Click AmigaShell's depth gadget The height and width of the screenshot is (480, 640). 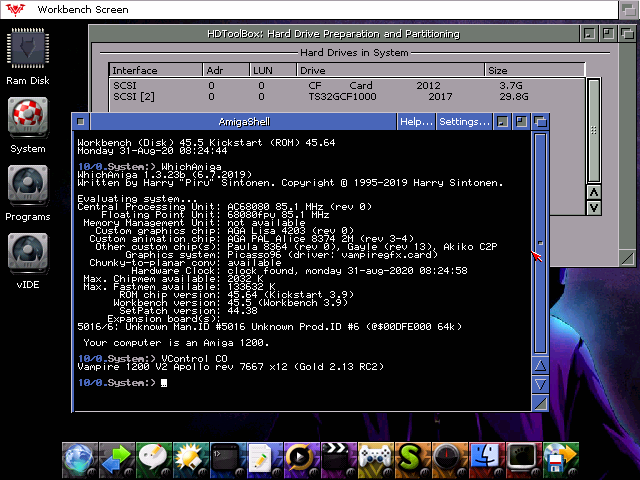click(x=540, y=122)
